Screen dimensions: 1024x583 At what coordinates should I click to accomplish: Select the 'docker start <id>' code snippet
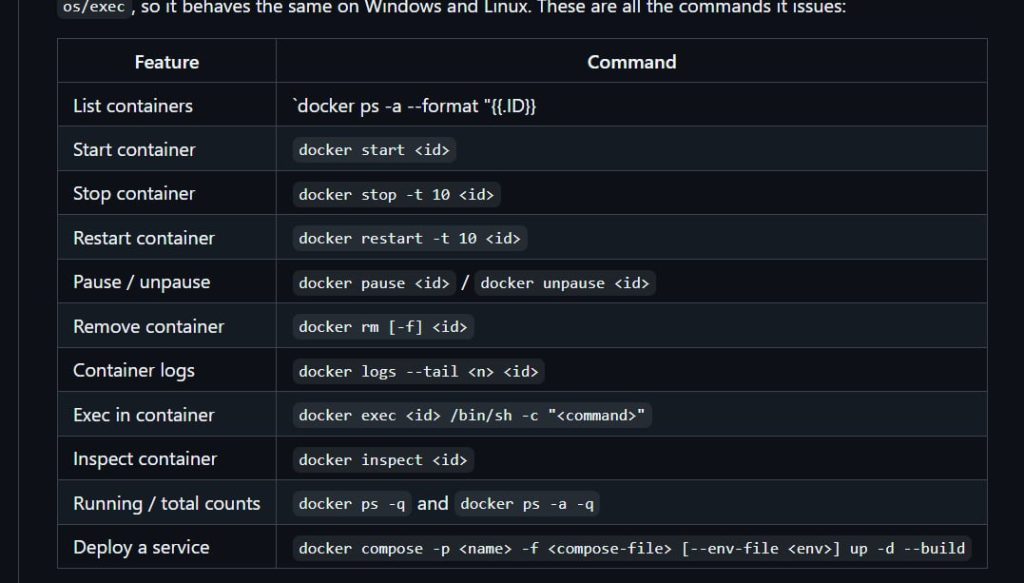(374, 150)
